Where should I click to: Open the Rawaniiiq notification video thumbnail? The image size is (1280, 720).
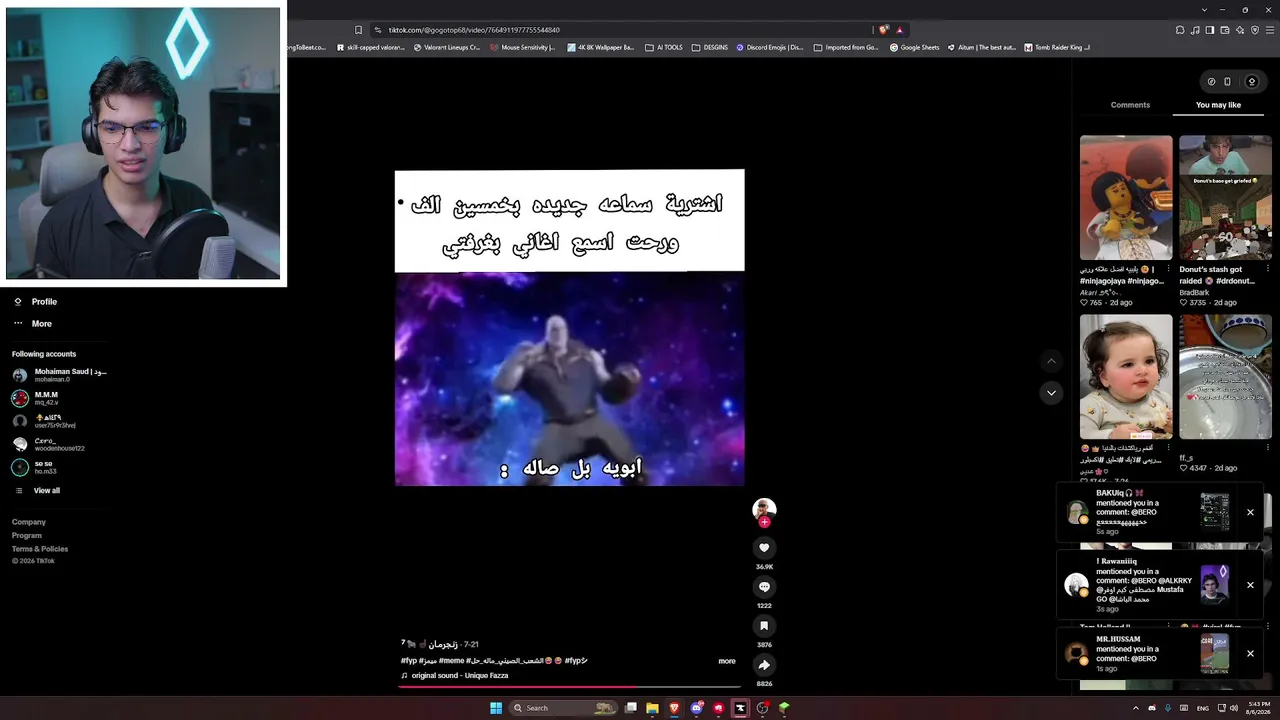pos(1214,585)
